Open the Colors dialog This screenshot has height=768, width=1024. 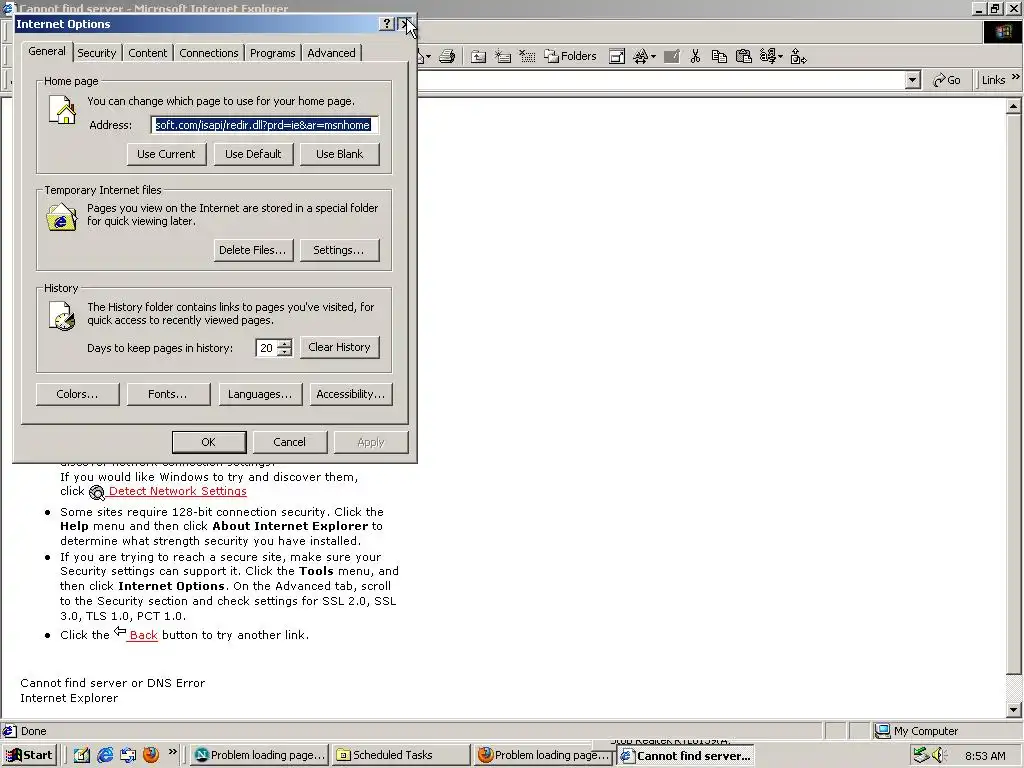click(x=78, y=394)
